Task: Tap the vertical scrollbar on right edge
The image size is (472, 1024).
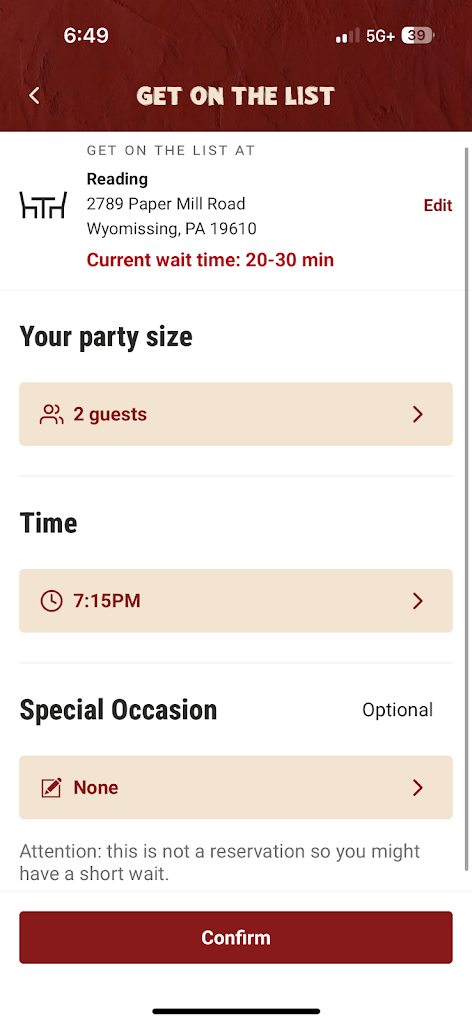Action: tap(467, 509)
